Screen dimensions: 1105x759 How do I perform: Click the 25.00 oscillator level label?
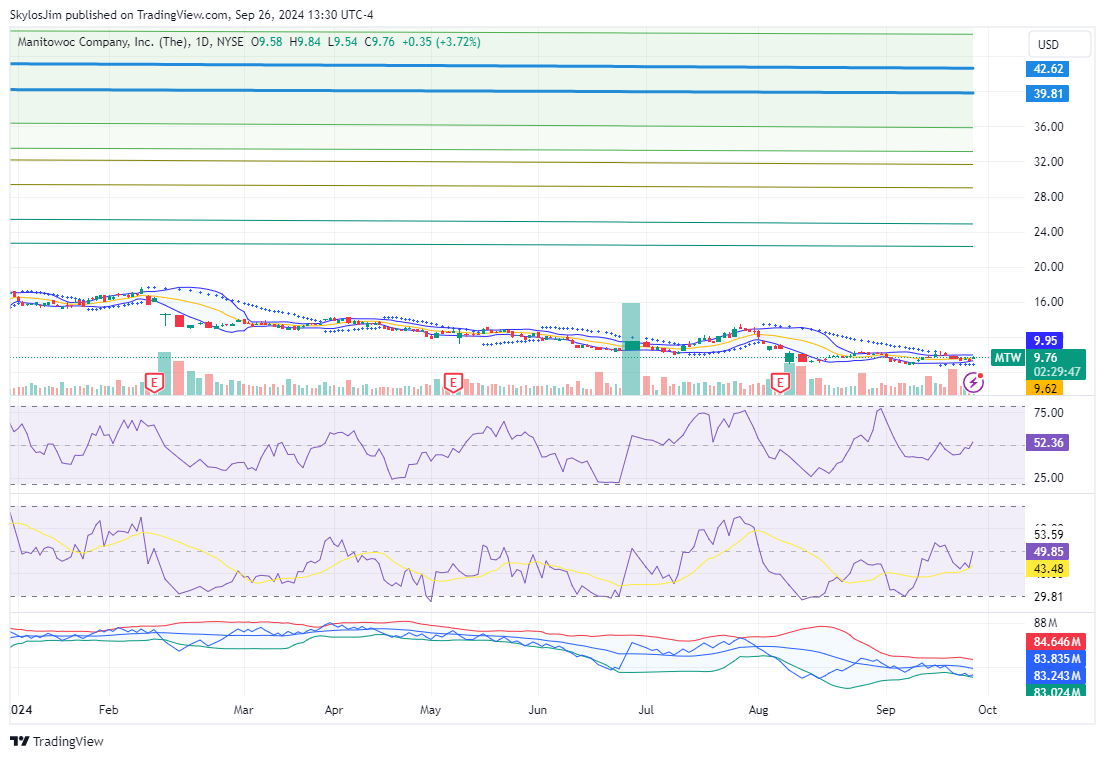[1049, 478]
